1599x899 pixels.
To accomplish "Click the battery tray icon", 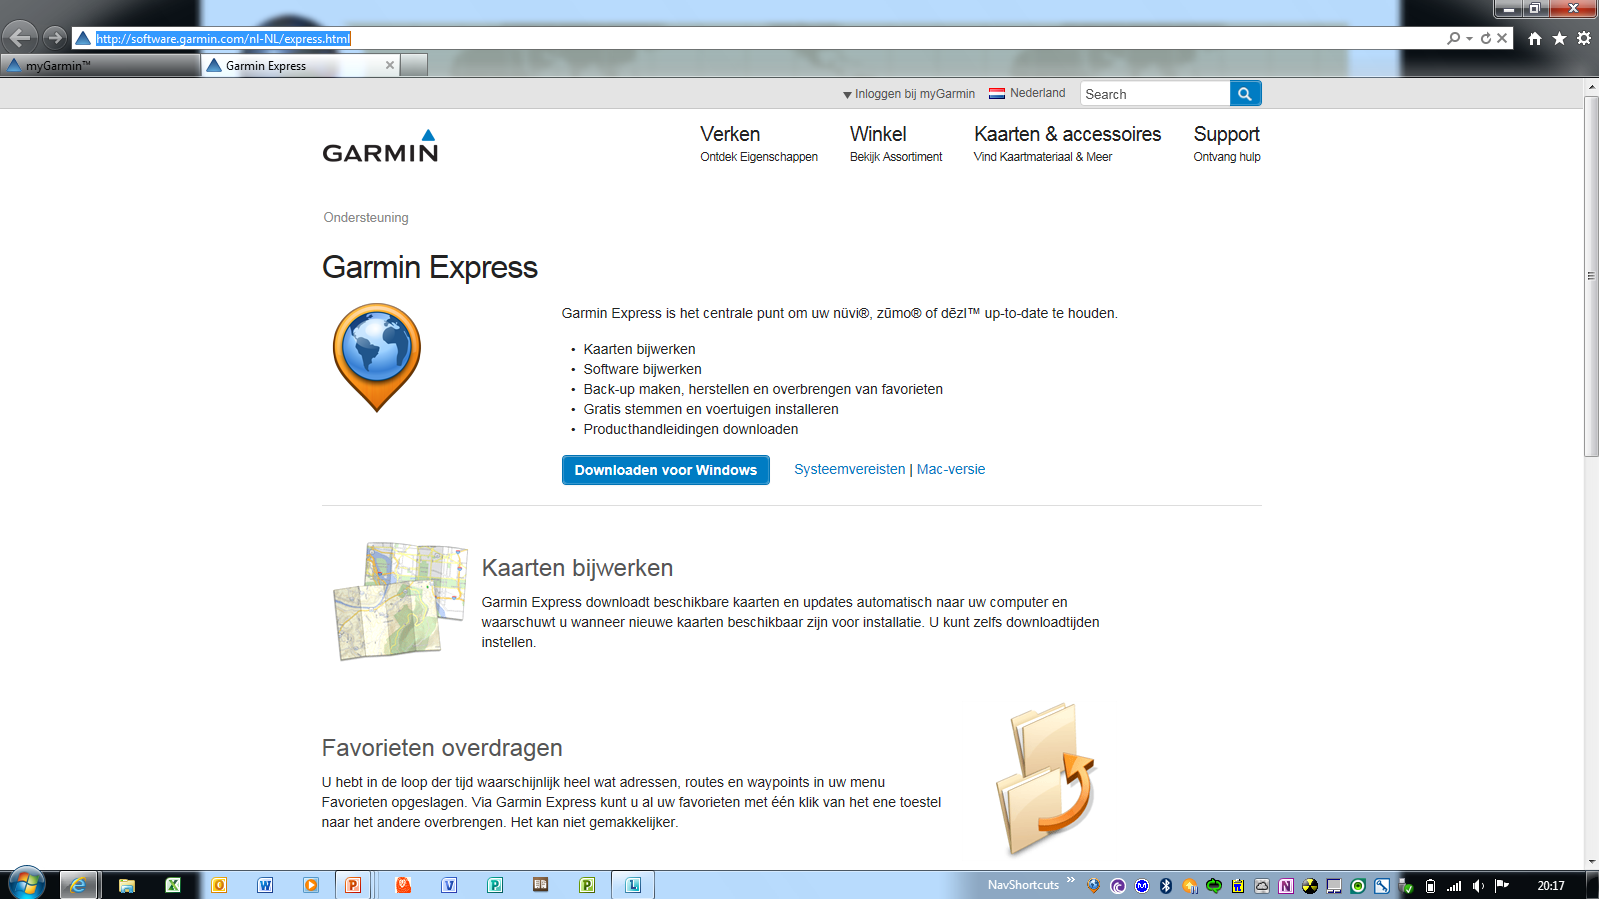I will coord(1430,886).
